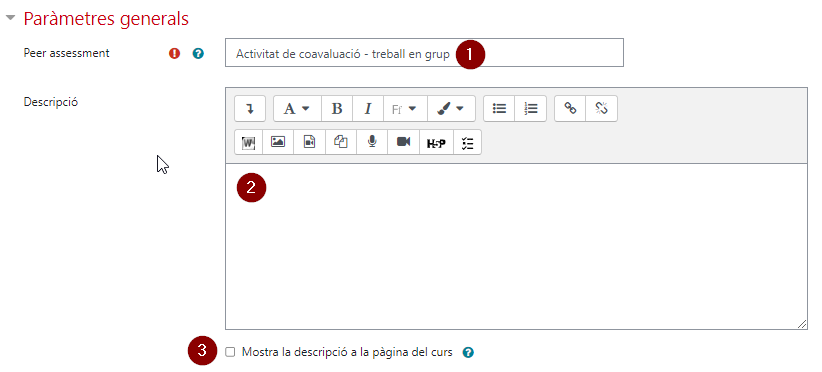Insert H5P content
The width and height of the screenshot is (822, 372).
click(436, 142)
